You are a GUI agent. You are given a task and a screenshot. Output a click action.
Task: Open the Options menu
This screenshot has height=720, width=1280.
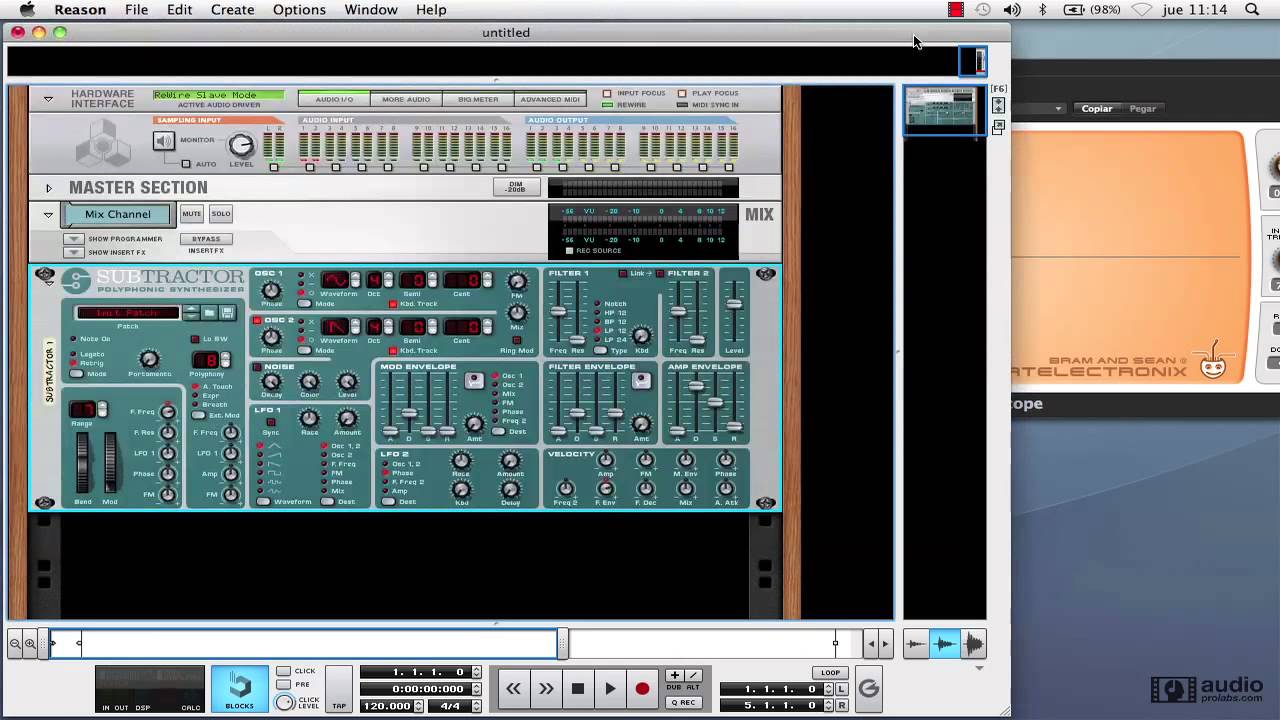pos(299,10)
